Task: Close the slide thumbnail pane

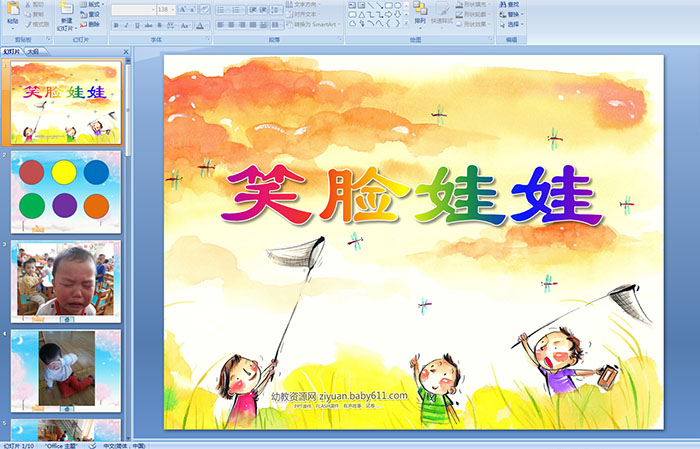Action: point(126,52)
